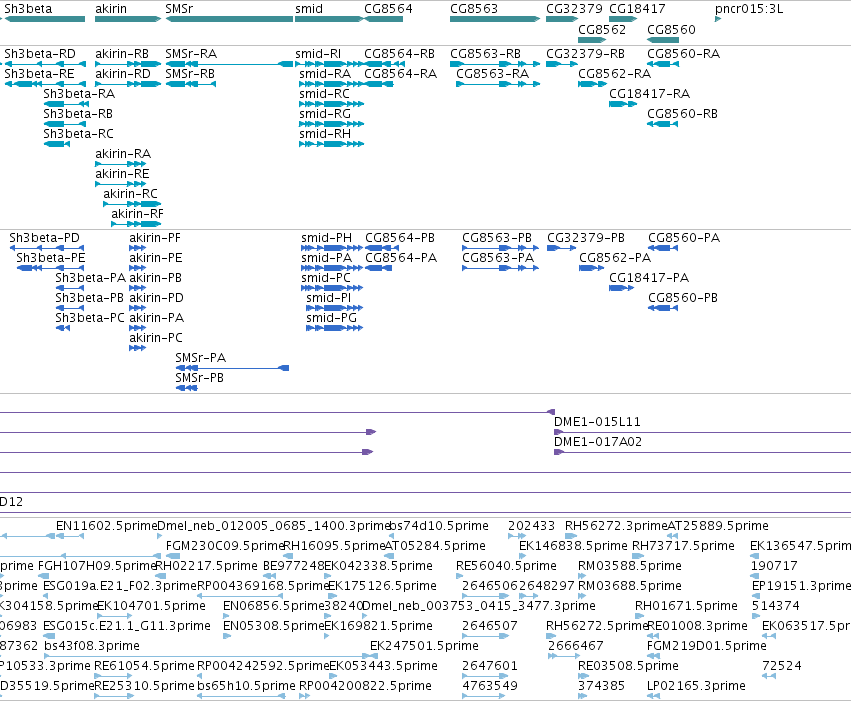The width and height of the screenshot is (851, 701).
Task: Click protein Sh3beta-PC label
Action: 90,317
